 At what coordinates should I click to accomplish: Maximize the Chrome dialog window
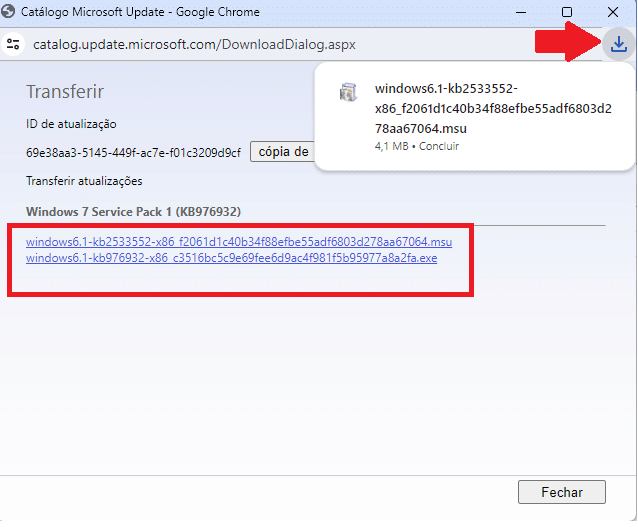(567, 12)
